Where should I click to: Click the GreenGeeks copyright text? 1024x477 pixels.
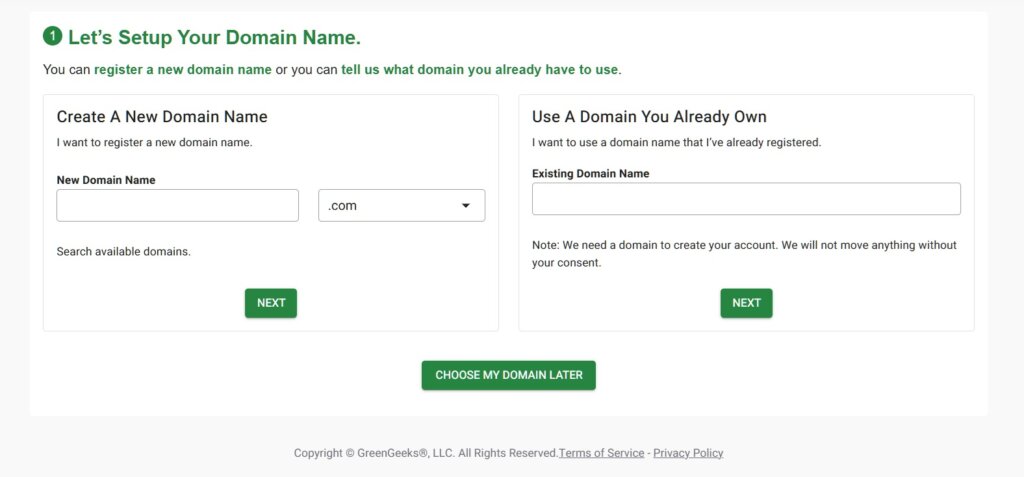(425, 453)
